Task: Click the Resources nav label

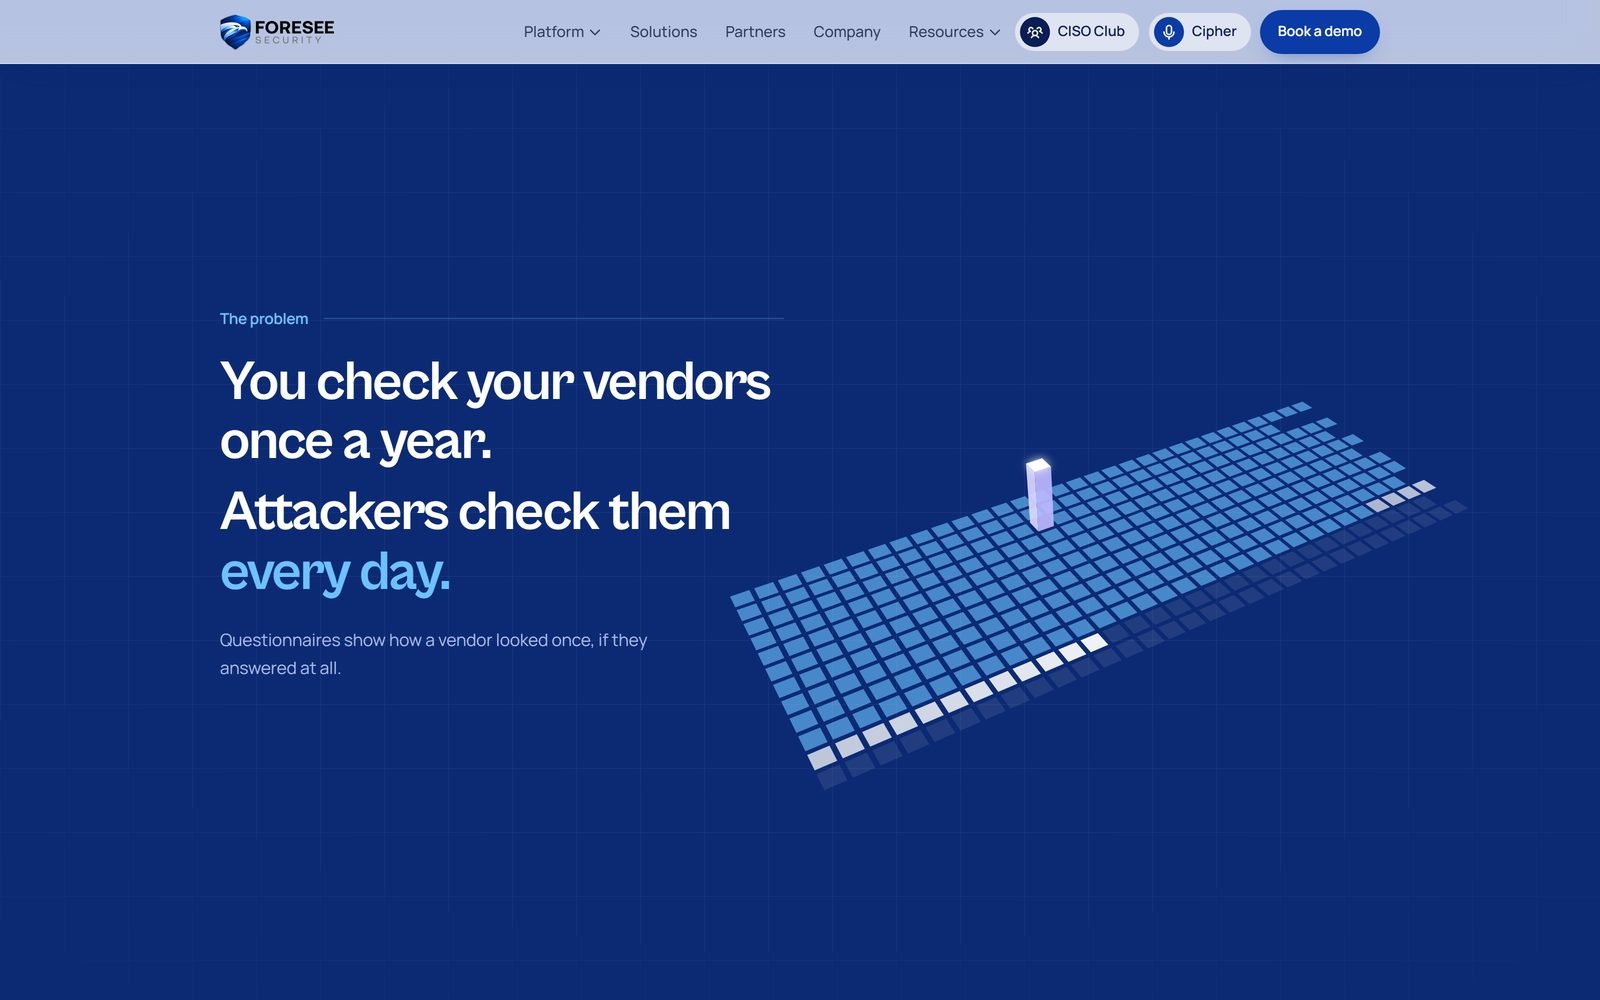Action: 946,32
